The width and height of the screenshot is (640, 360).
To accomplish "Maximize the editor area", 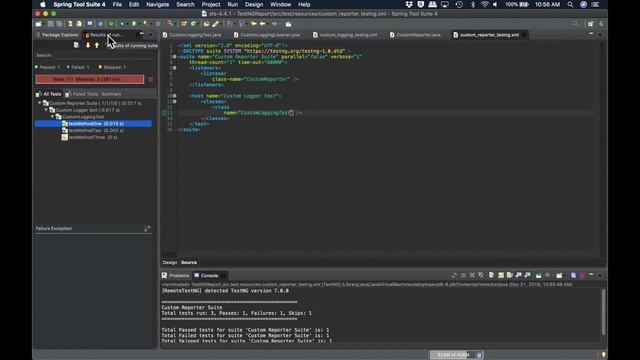I will click(x=600, y=34).
